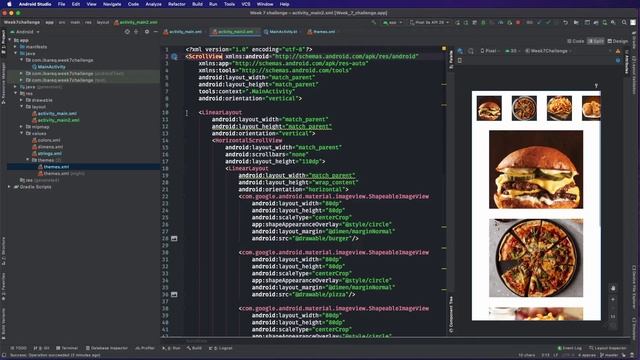Open the Logcat tool window
The height and width of the screenshot is (360, 640).
(x=220, y=348)
